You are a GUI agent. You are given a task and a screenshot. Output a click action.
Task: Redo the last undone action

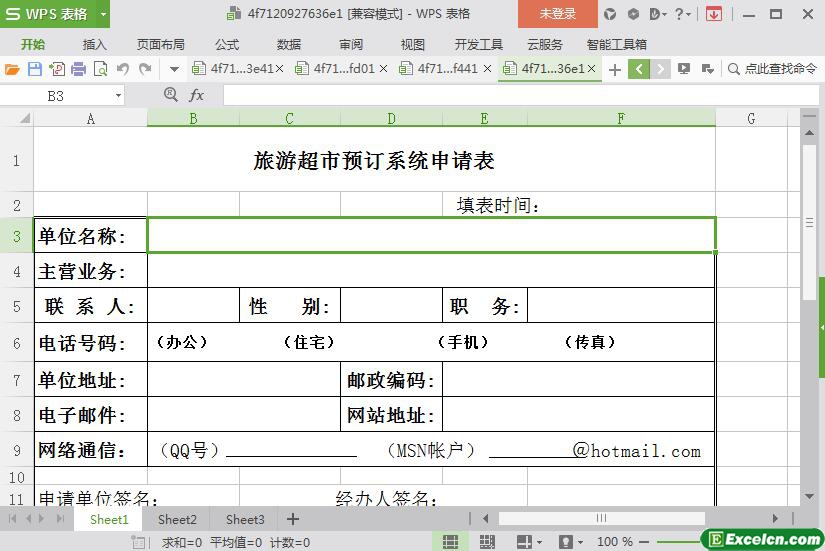click(145, 69)
